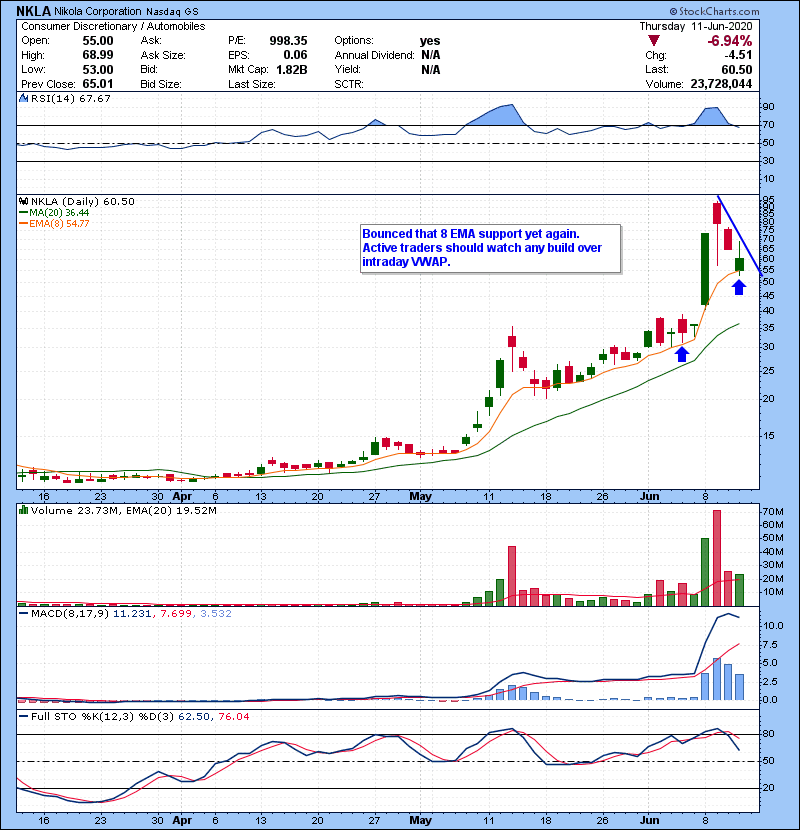This screenshot has width=800, height=830.
Task: Click the Open value 55.00
Action: pos(97,41)
